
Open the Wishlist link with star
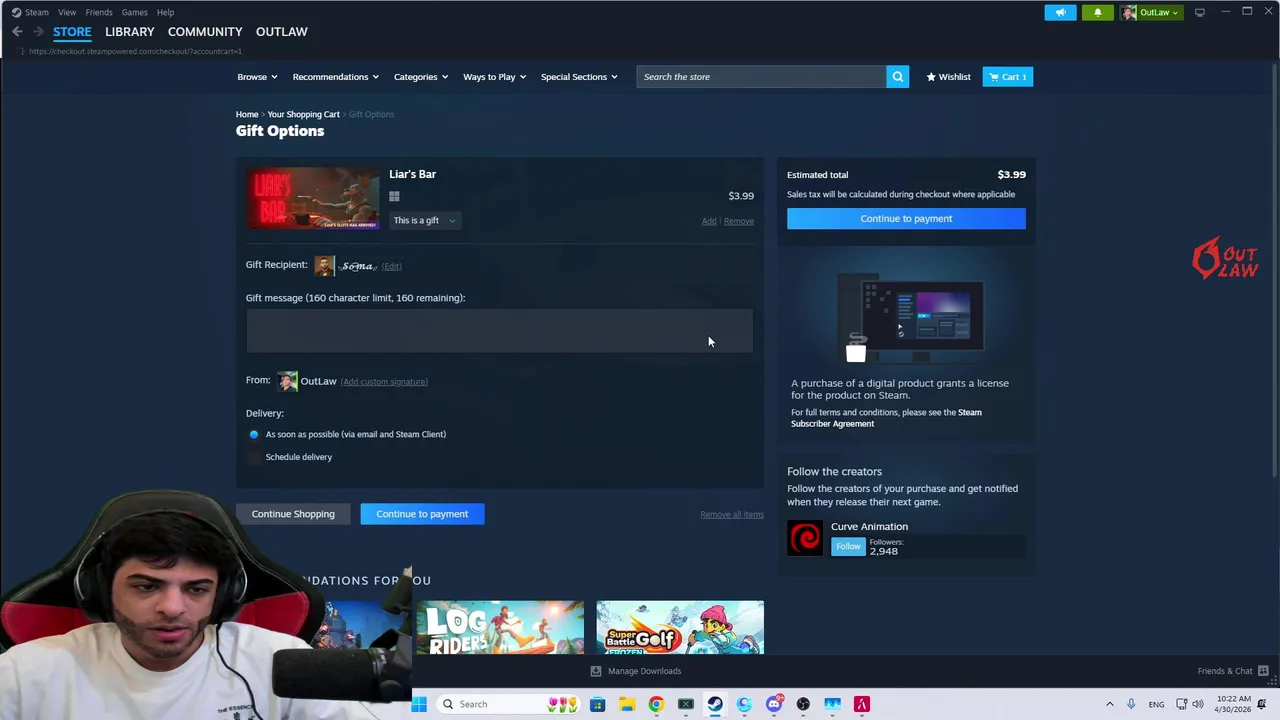click(948, 77)
